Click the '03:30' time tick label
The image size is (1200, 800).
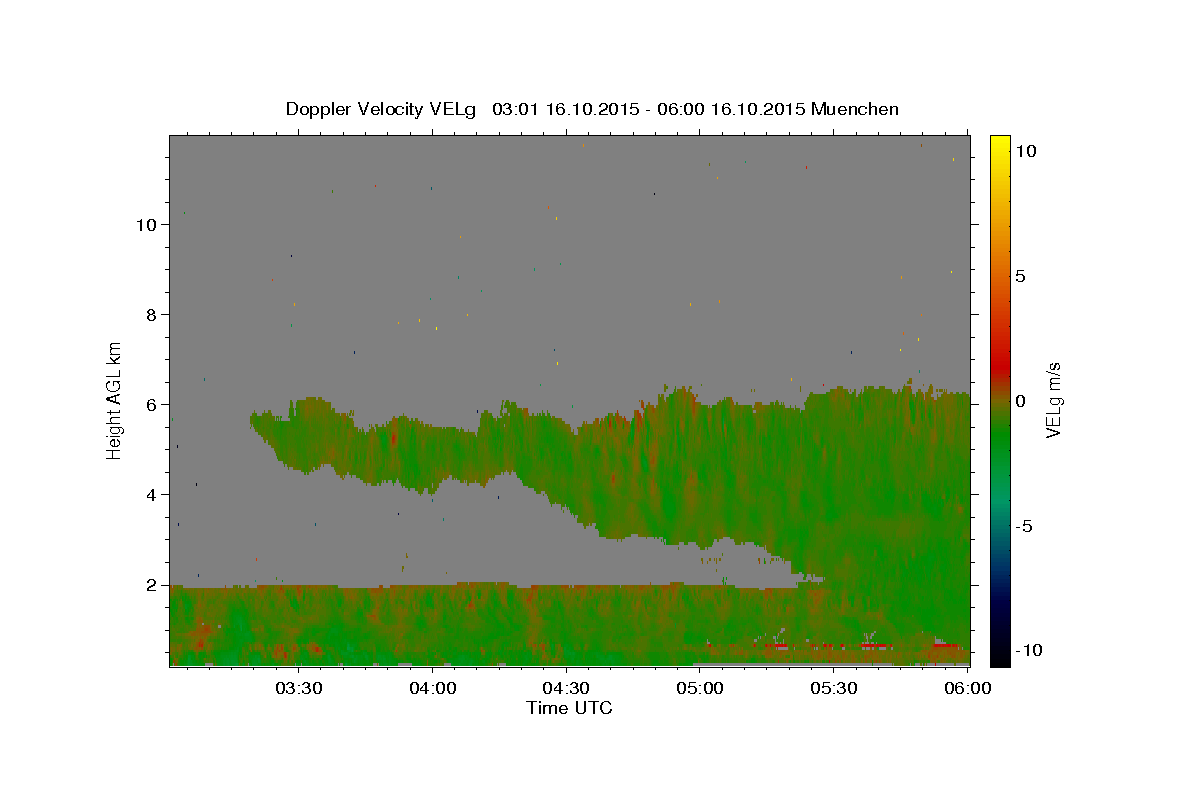299,689
